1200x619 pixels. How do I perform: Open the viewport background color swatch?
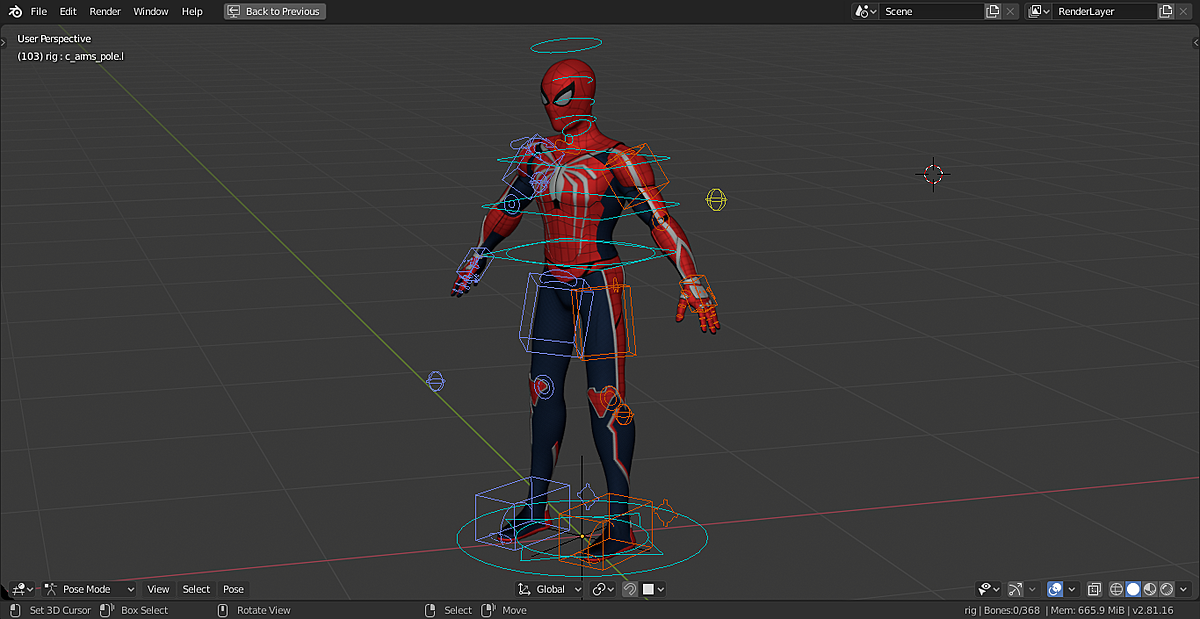click(646, 589)
